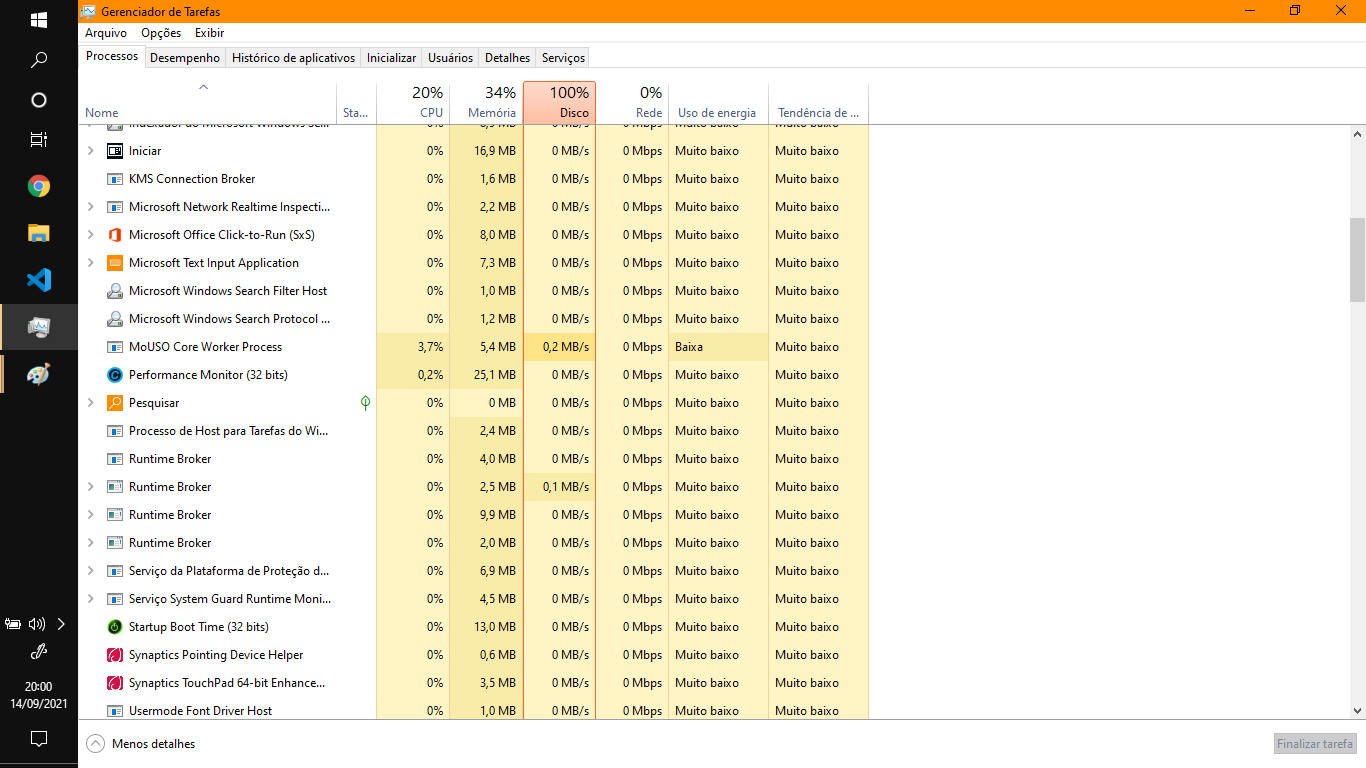The width and height of the screenshot is (1366, 768).
Task: Expand Serviço da Plataforma de Proteção row
Action: 90,571
